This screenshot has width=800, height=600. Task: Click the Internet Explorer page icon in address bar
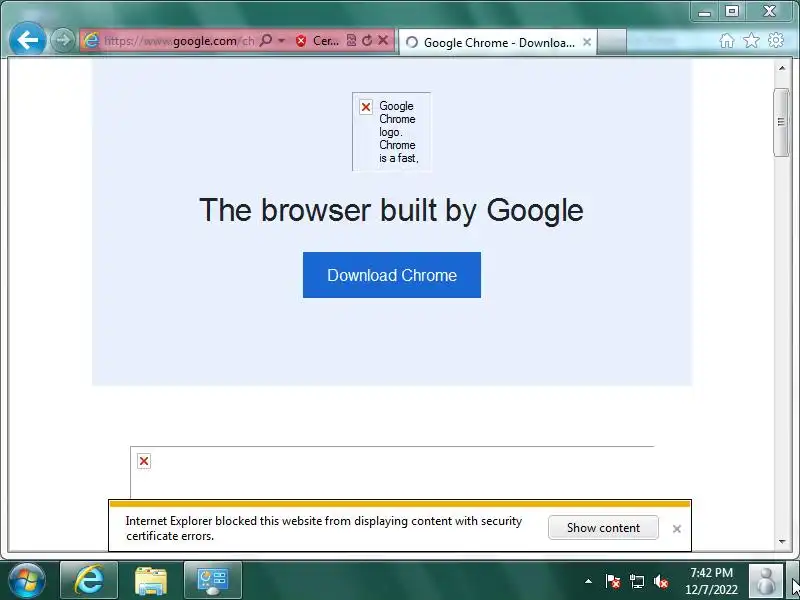[91, 40]
